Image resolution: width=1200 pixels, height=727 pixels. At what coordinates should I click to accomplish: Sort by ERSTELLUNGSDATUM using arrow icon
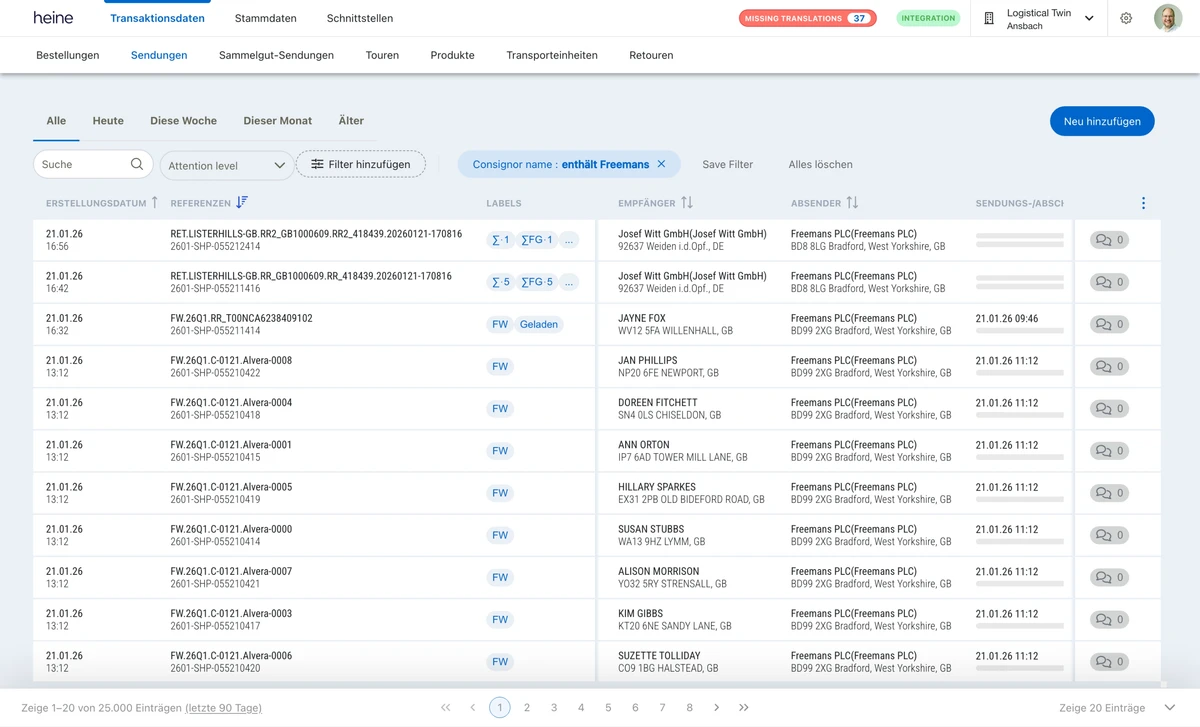point(156,202)
